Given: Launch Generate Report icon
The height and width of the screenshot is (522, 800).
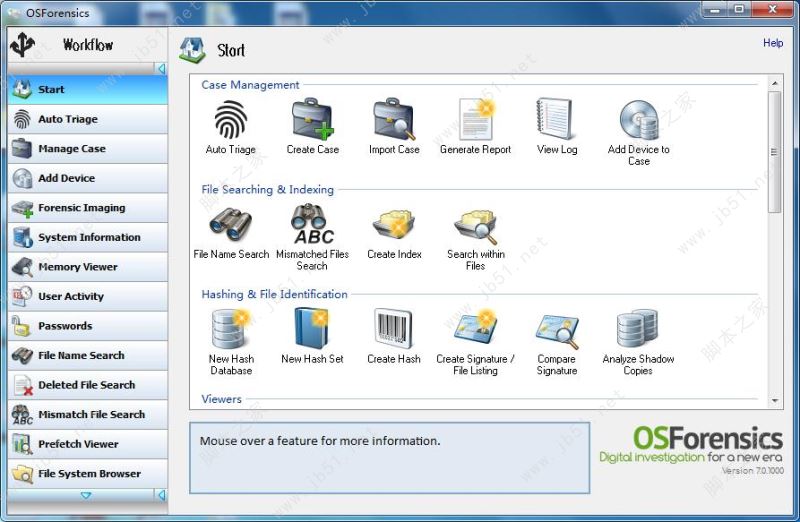Looking at the screenshot, I should coord(476,119).
